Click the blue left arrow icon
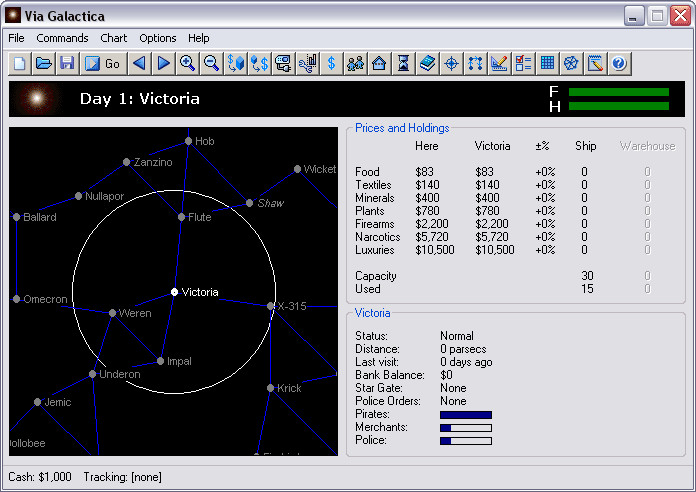 coord(139,63)
